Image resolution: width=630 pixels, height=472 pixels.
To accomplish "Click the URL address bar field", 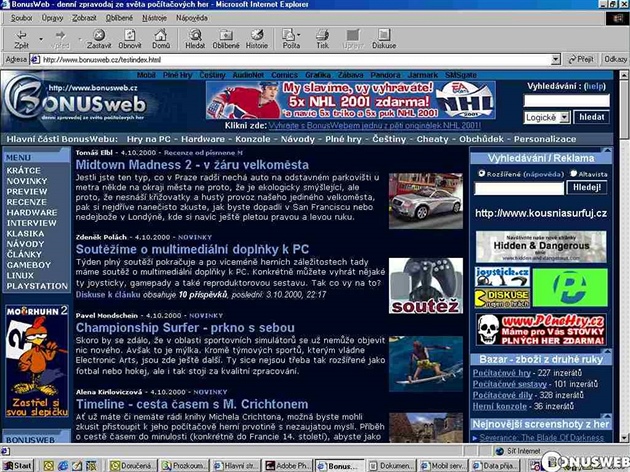I will [296, 59].
